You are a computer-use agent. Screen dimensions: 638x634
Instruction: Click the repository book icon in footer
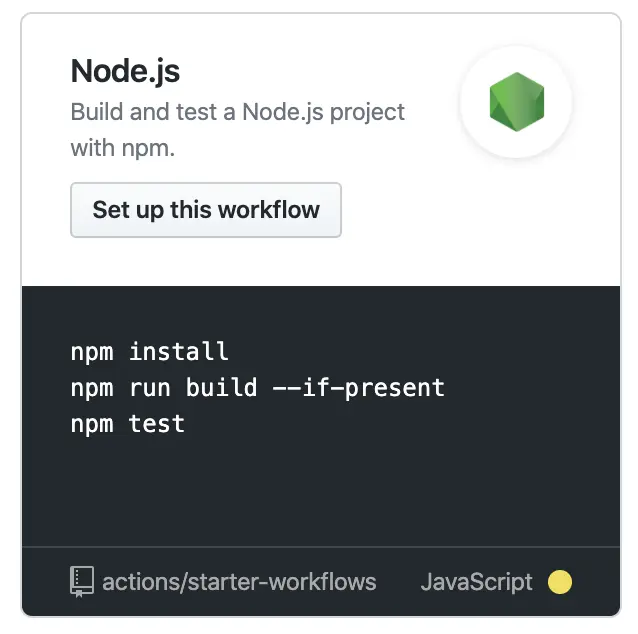tap(82, 582)
